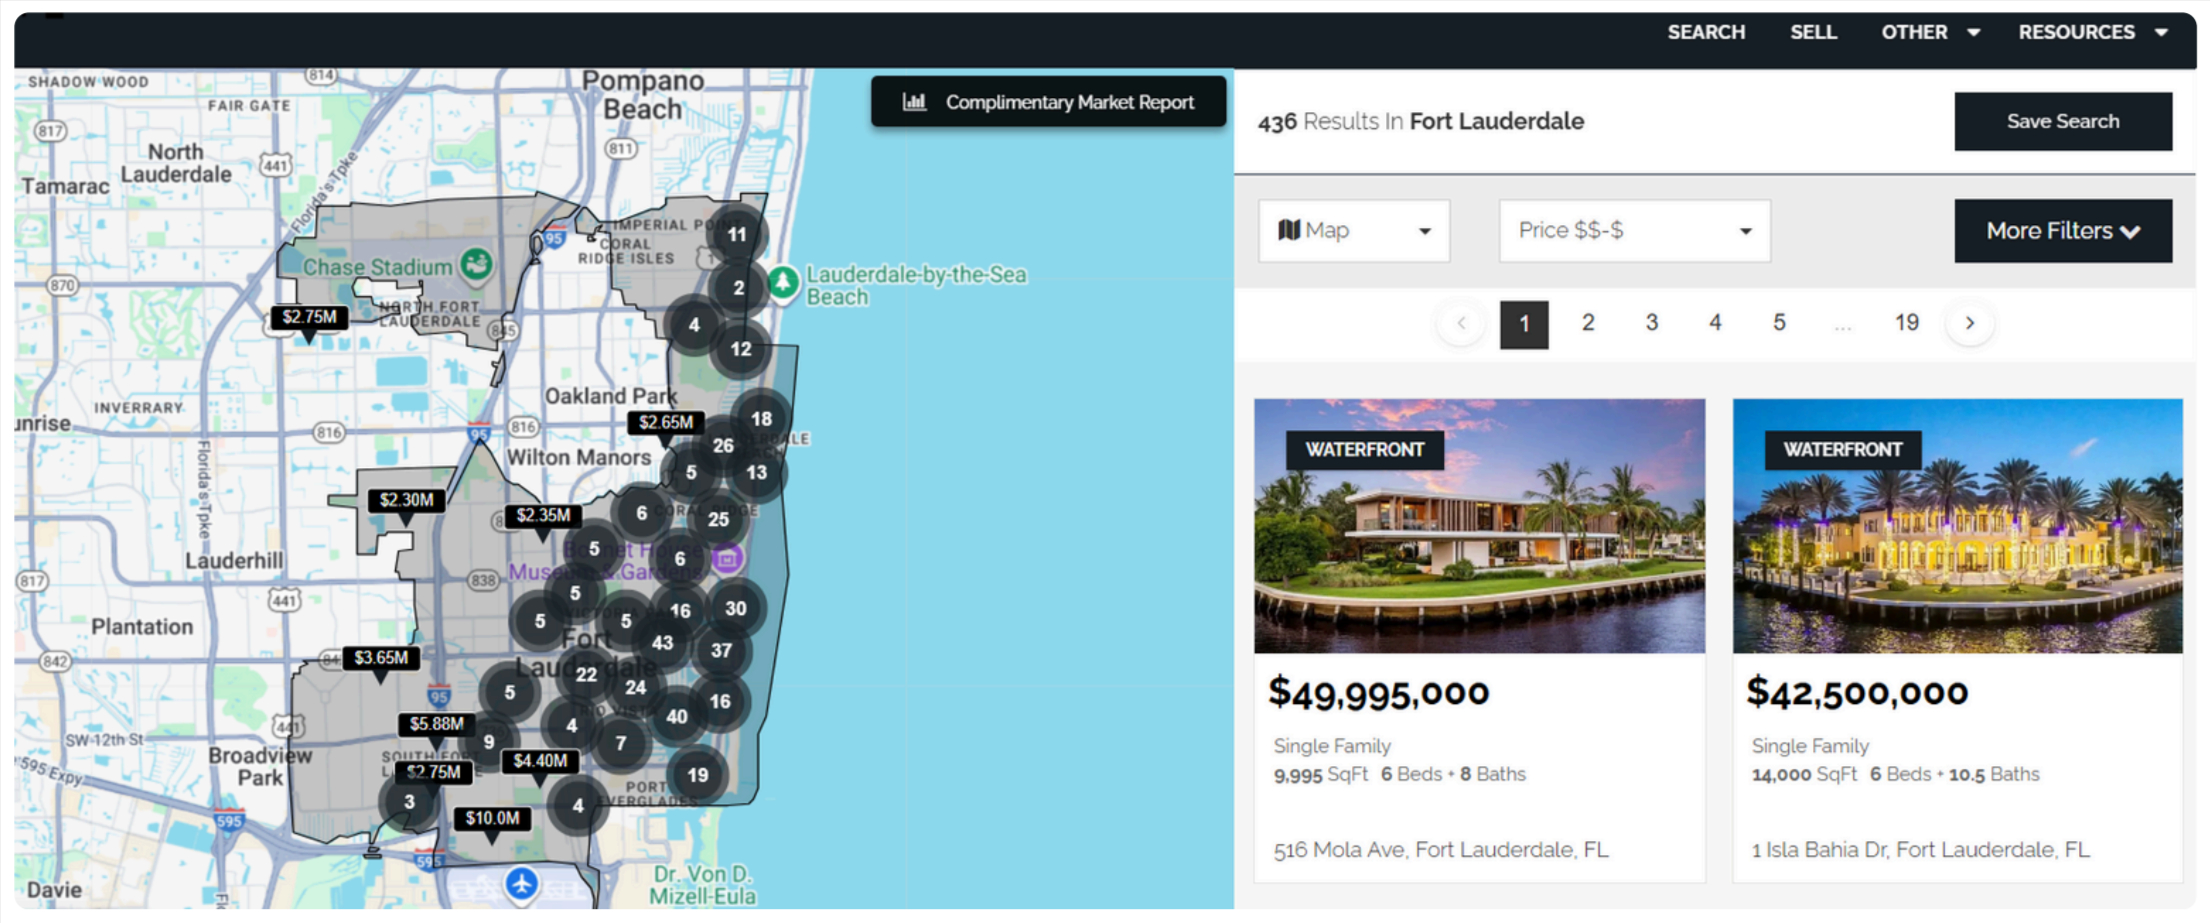Click the Bonnet House museum purple icon

[x=727, y=558]
